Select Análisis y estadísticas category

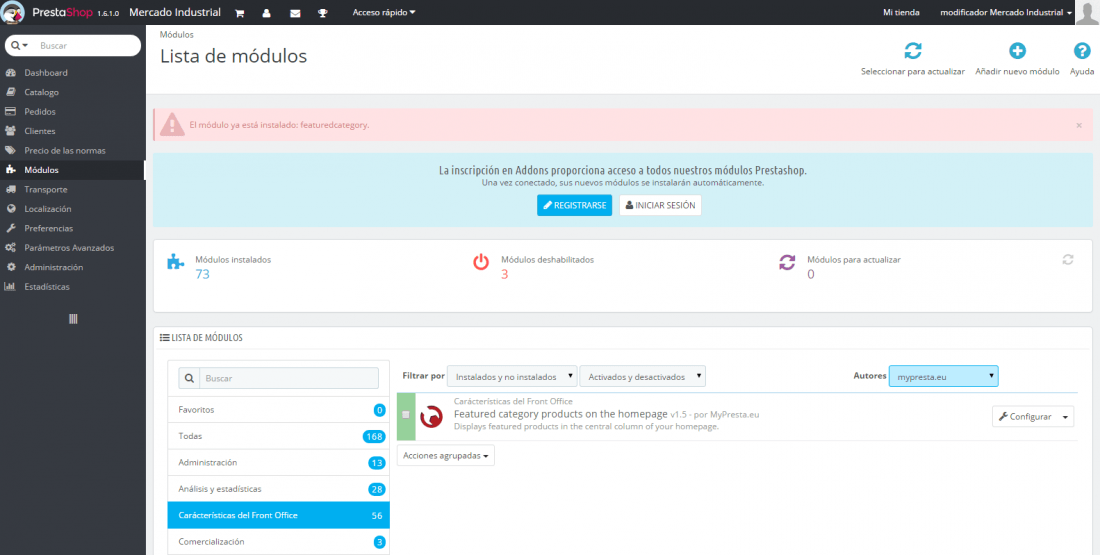pyautogui.click(x=279, y=489)
